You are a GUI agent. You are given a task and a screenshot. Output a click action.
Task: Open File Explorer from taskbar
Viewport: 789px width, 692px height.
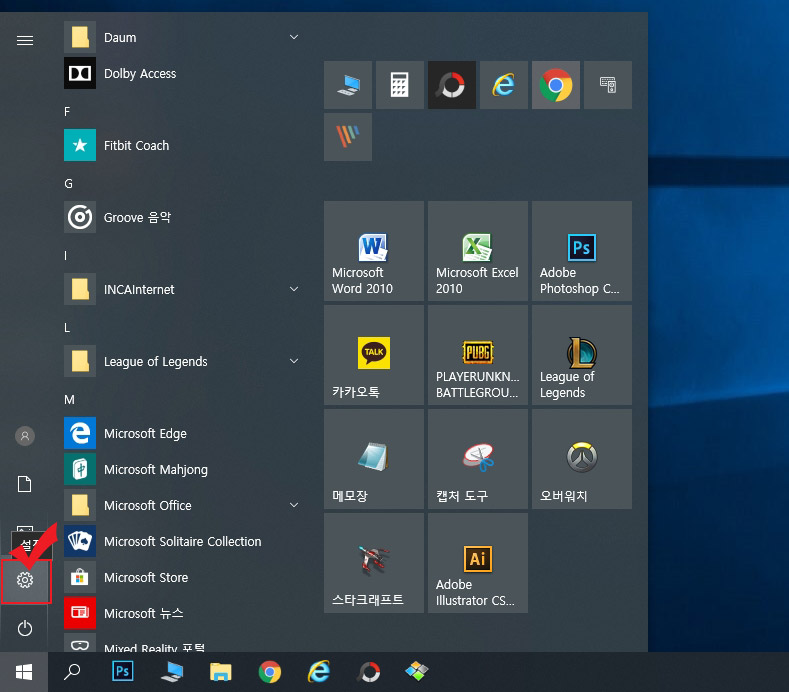[x=220, y=672]
